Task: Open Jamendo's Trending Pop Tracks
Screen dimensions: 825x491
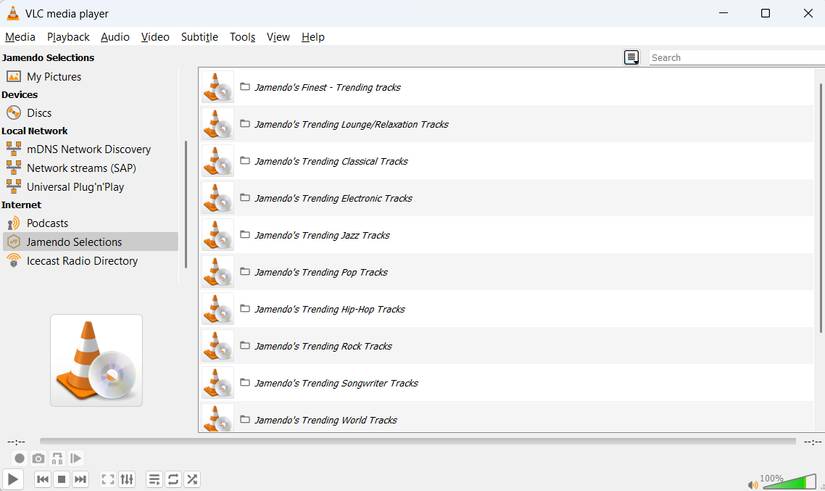Action: 507,272
